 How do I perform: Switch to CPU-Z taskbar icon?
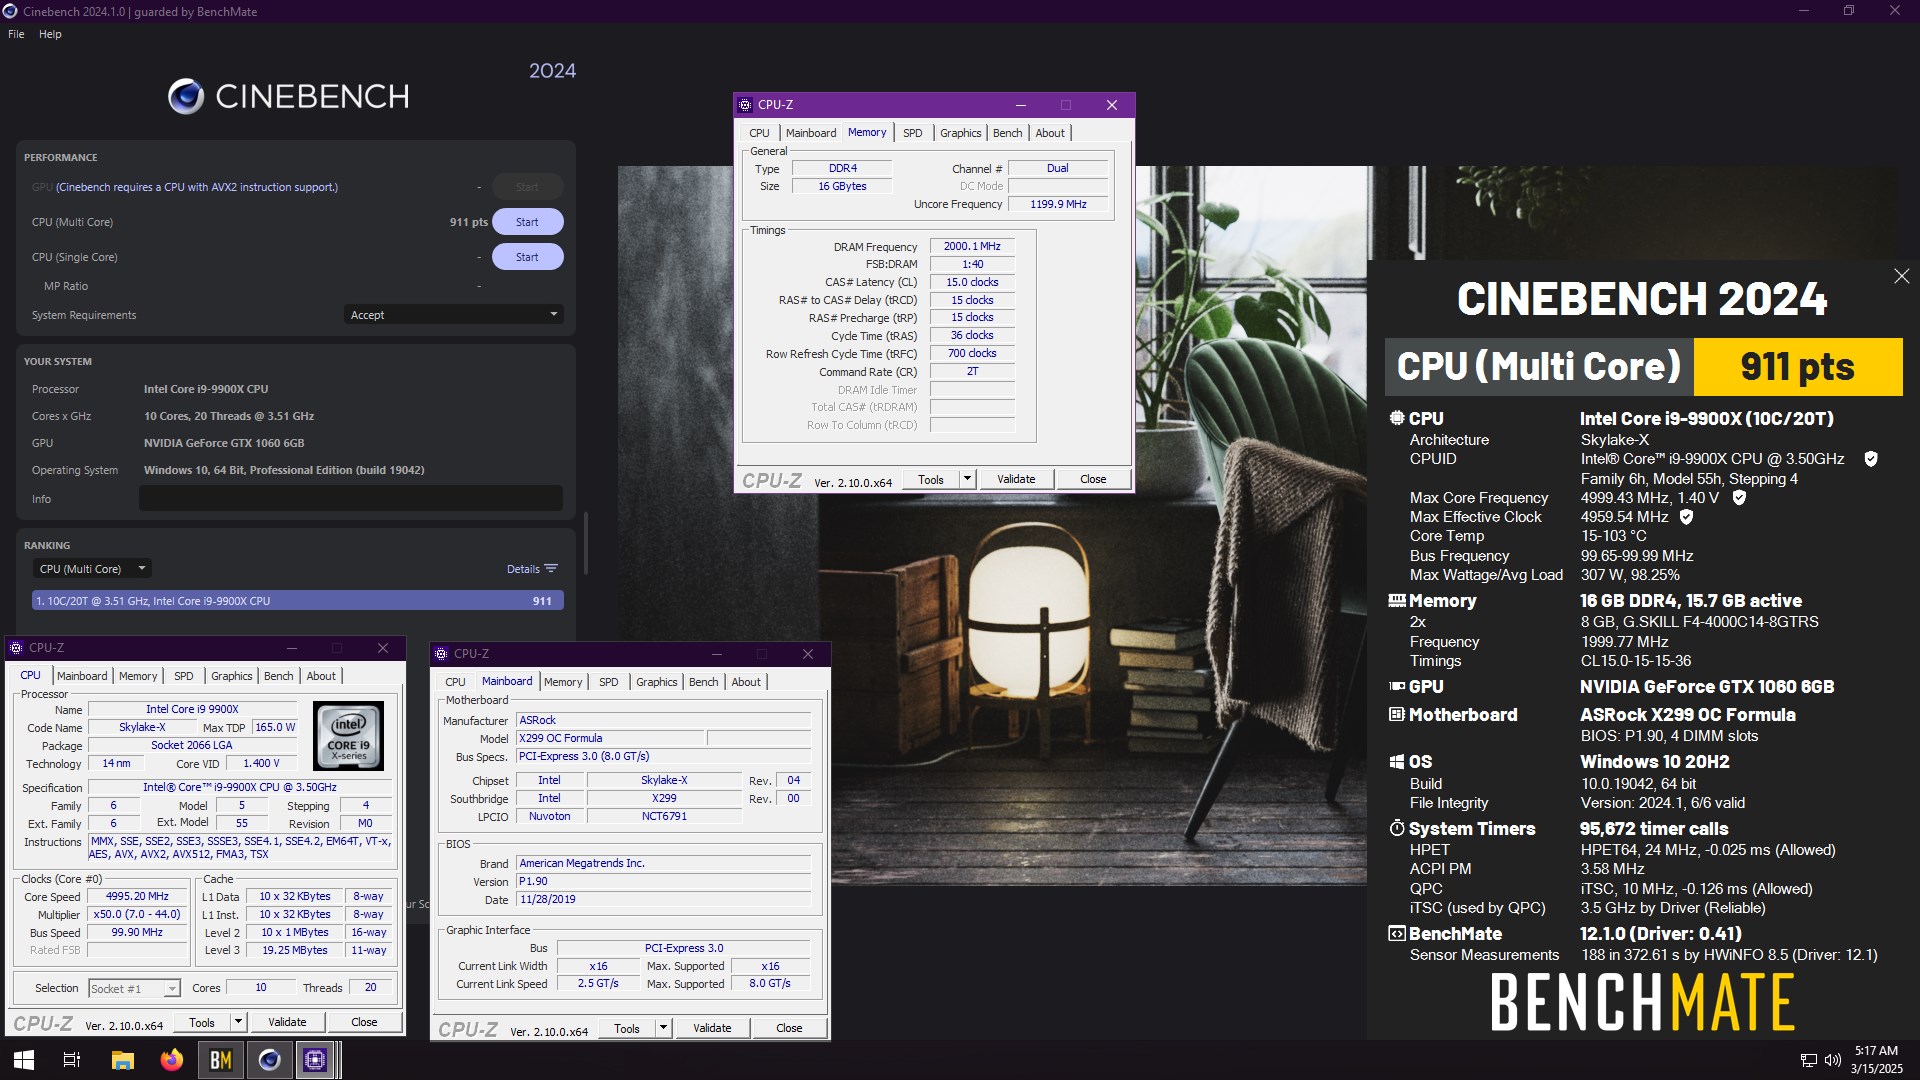315,1060
